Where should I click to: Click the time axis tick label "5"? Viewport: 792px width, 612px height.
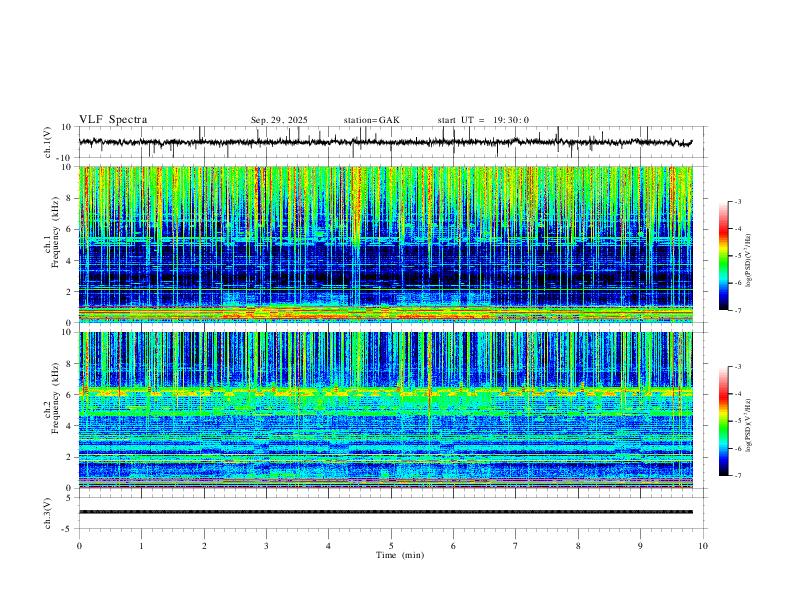coord(391,546)
